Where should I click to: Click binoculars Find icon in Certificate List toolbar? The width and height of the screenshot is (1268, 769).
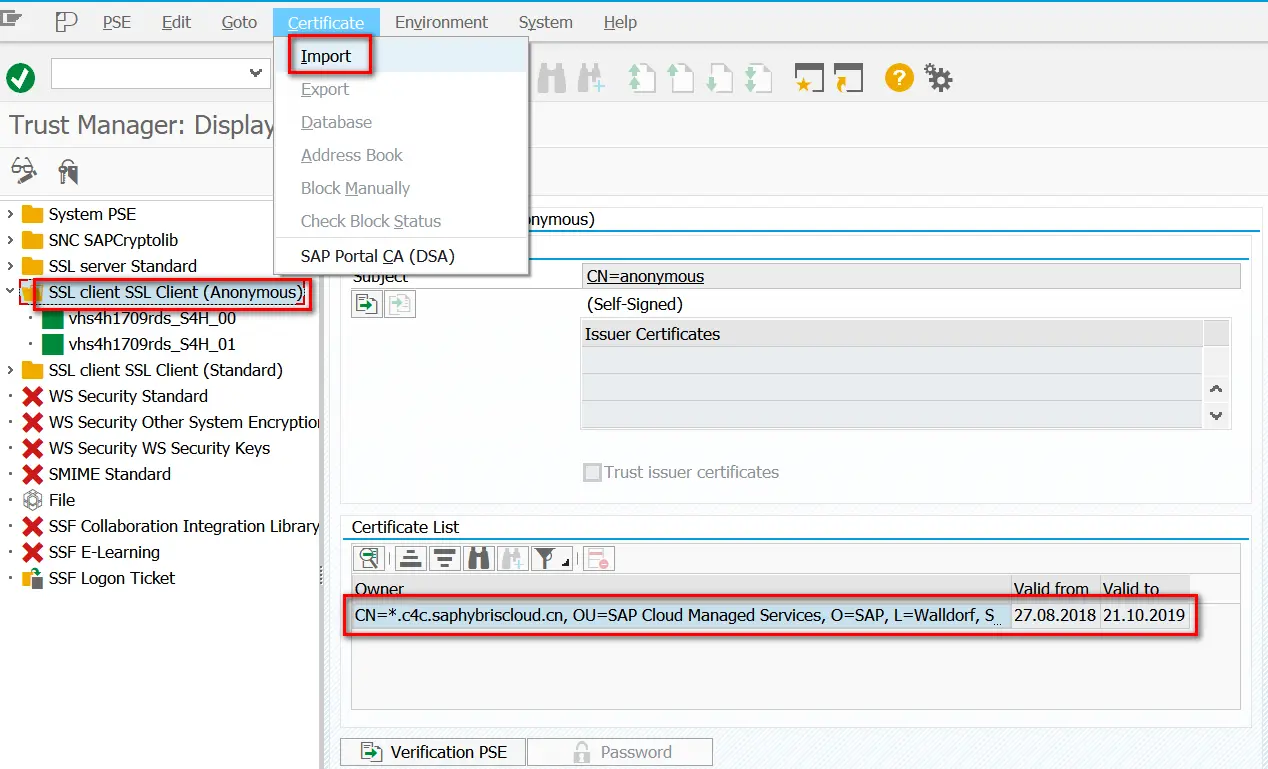(479, 558)
